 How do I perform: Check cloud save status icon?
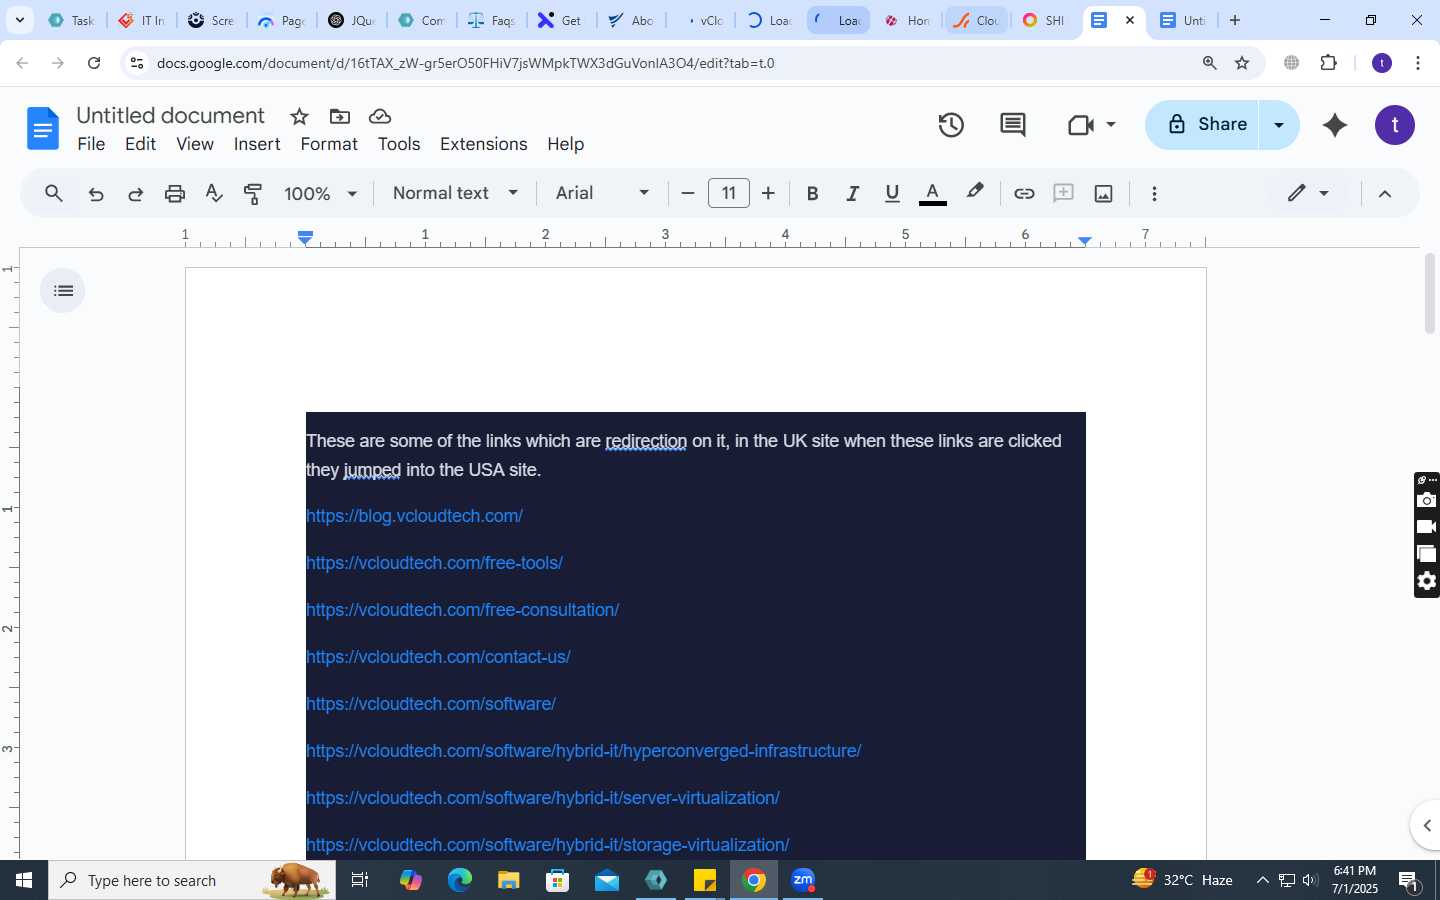(x=379, y=116)
